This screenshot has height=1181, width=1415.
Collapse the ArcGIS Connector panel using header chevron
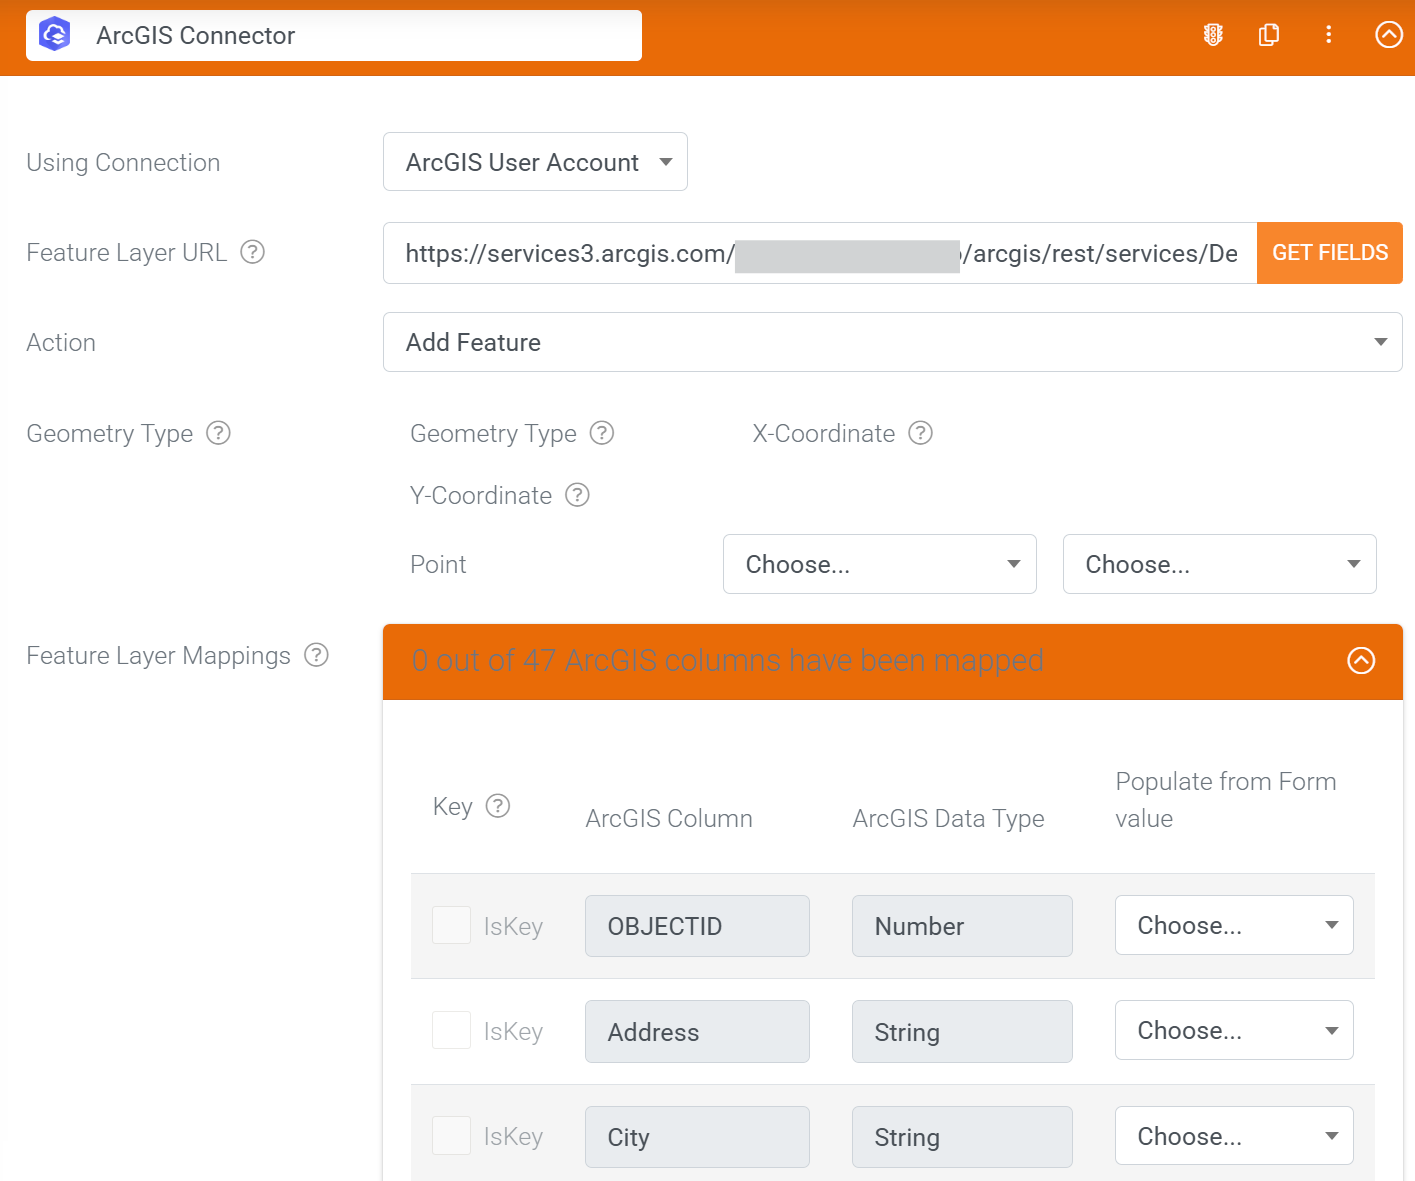point(1389,35)
